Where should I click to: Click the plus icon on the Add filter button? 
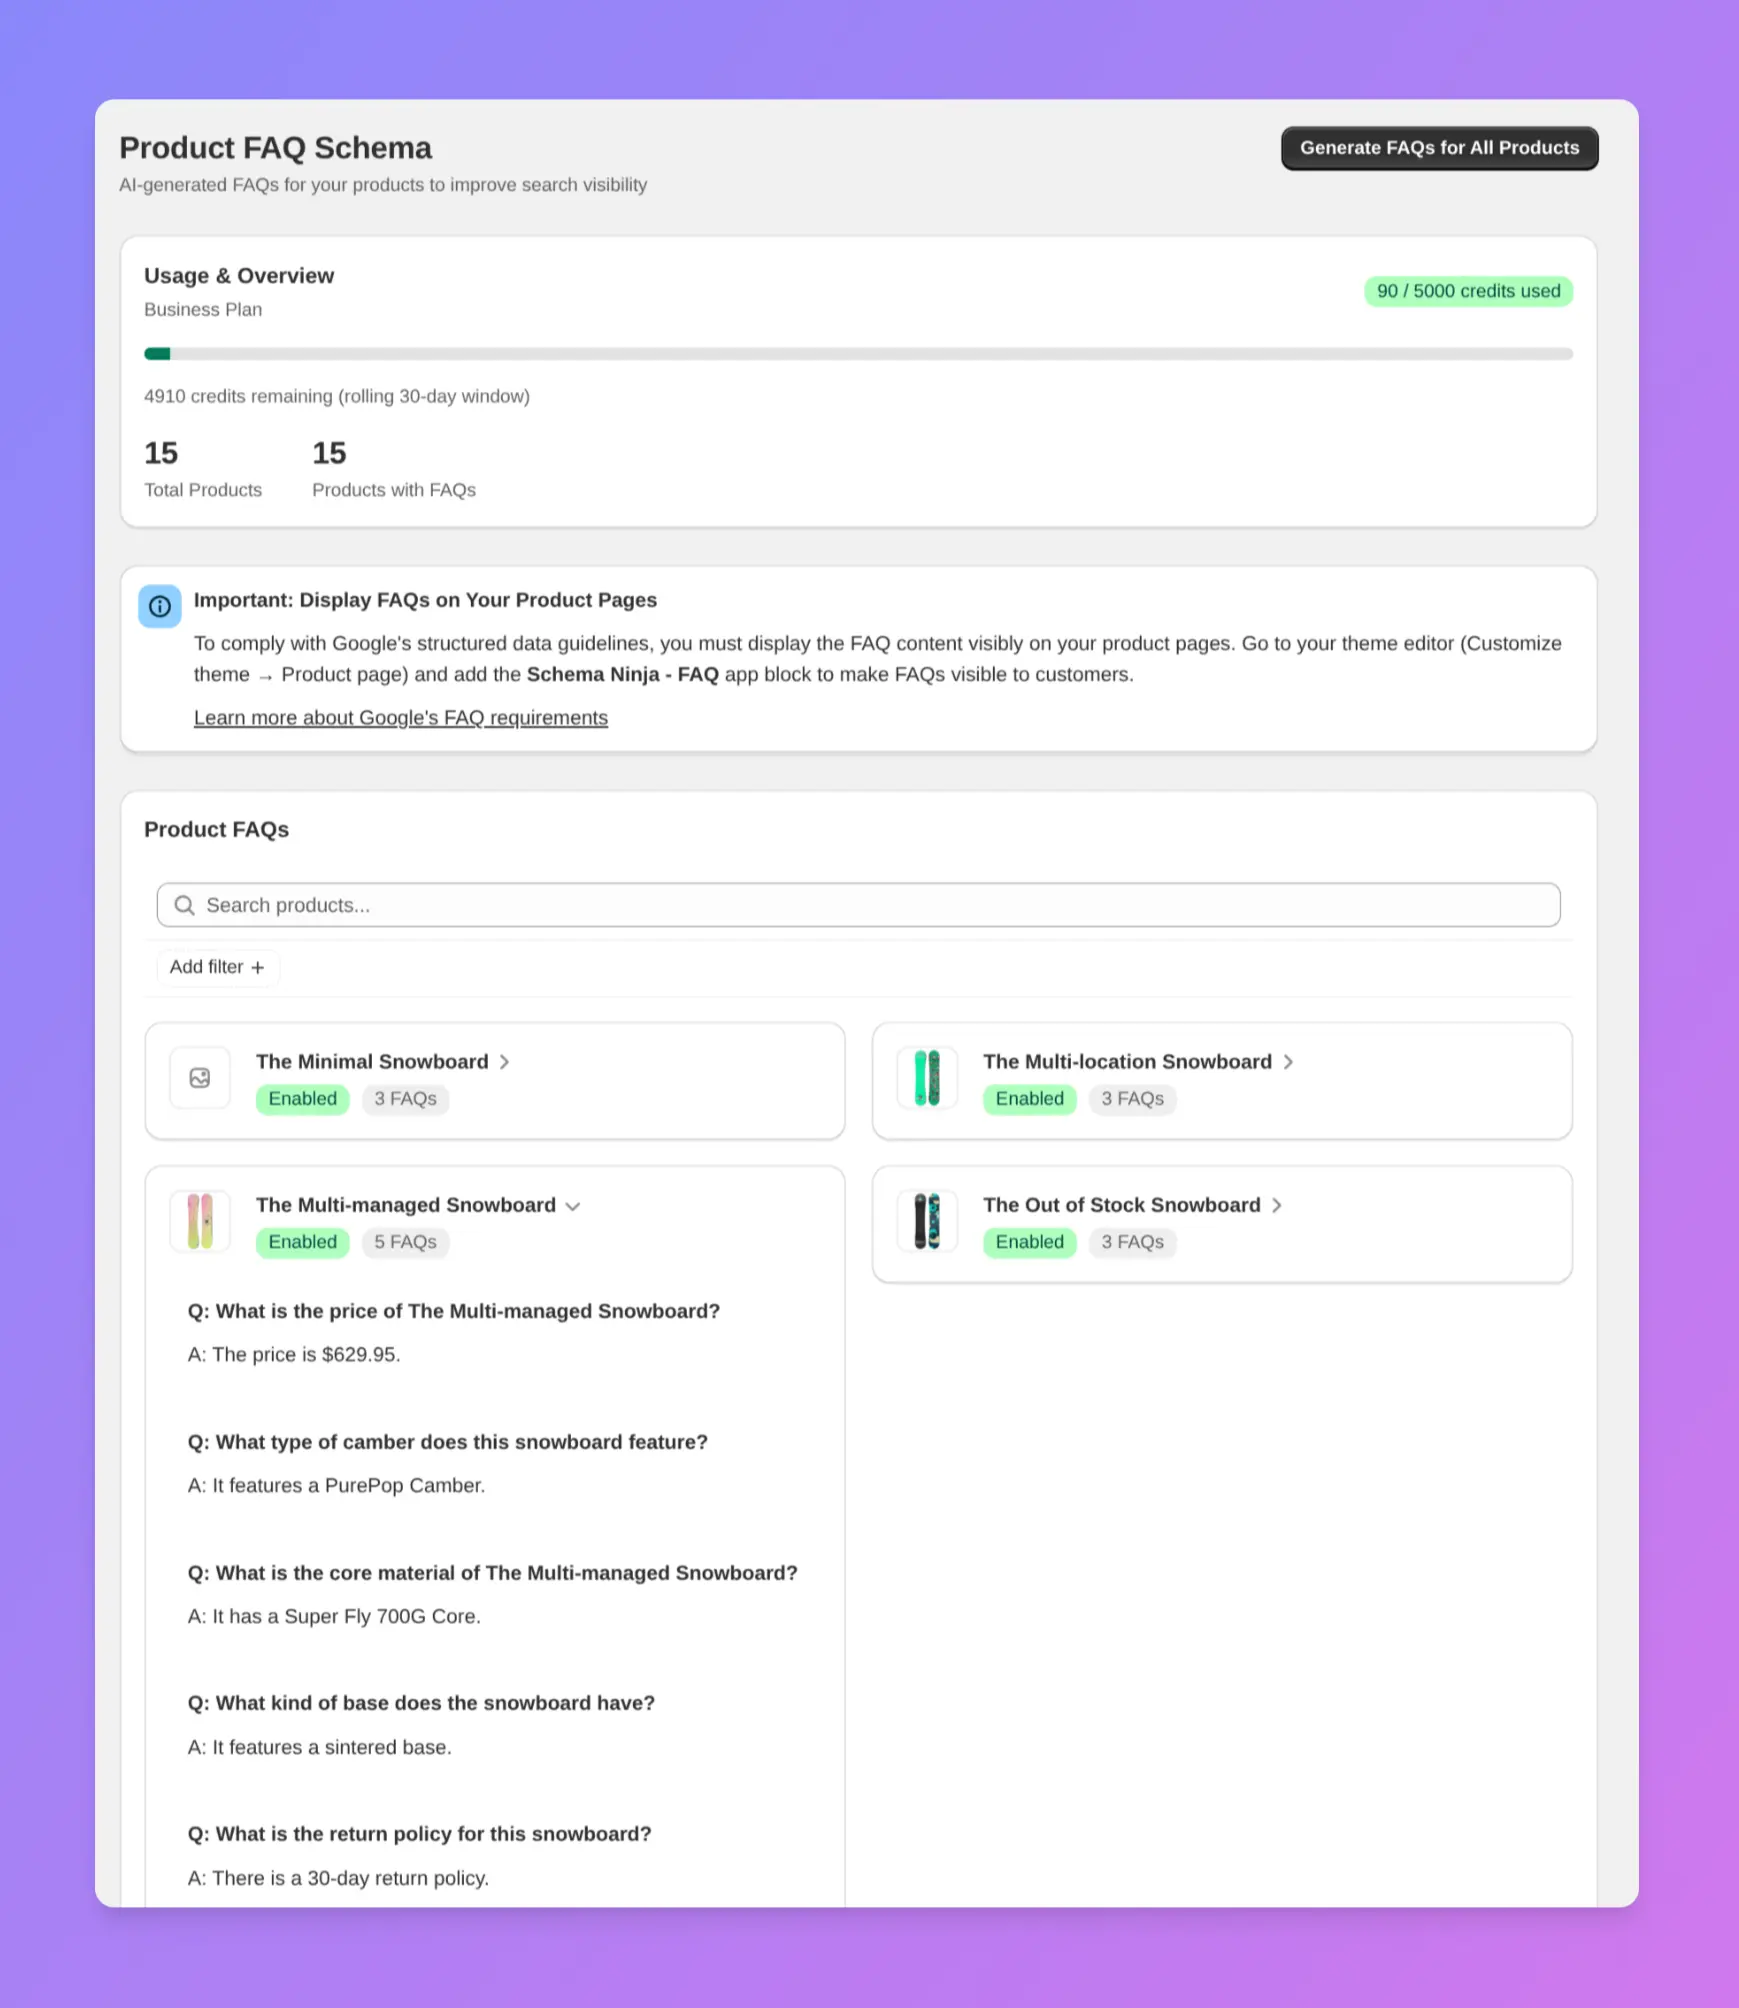[258, 967]
